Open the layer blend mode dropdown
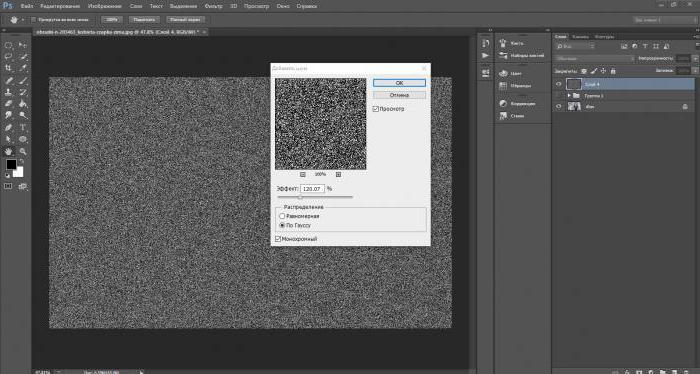The height and width of the screenshot is (374, 700). (594, 58)
